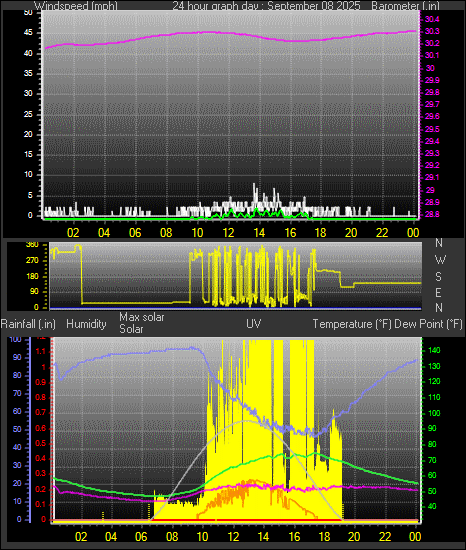The width and height of the screenshot is (466, 550).
Task: Click the Barometer (.in) axis title
Action: pos(405,6)
